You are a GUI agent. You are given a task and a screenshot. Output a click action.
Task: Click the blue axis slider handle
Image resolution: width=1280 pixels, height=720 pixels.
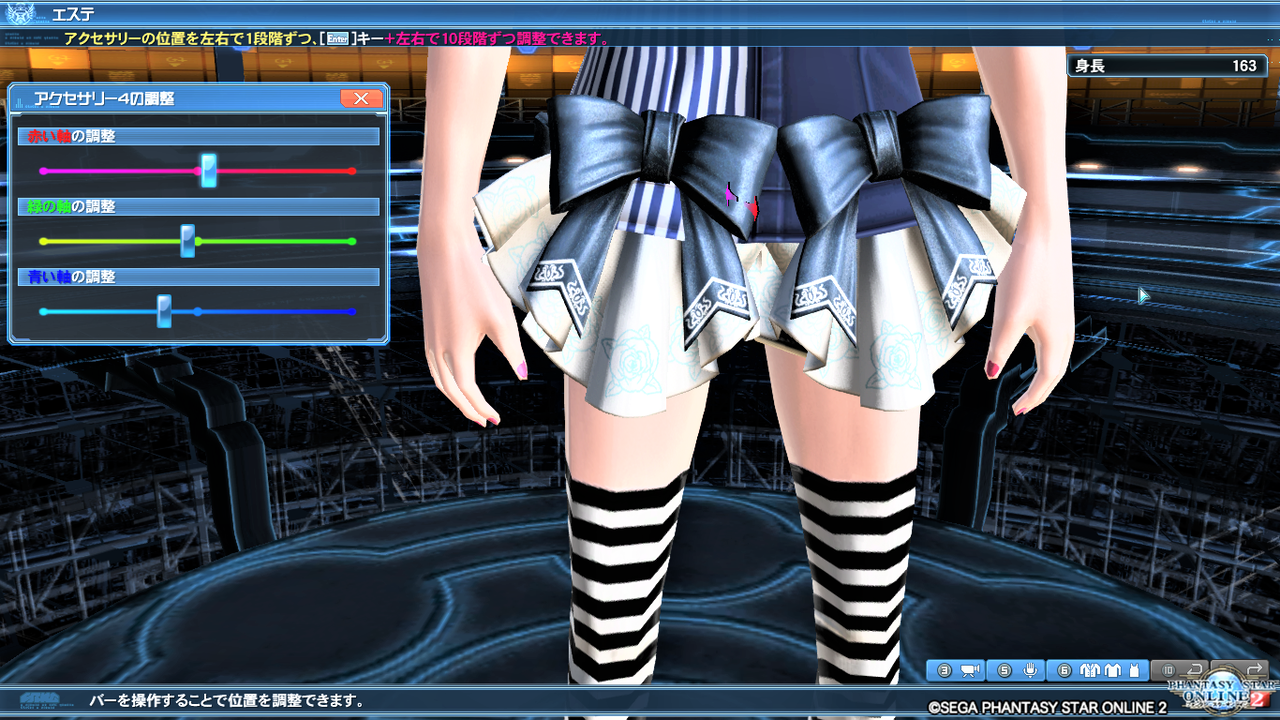pos(164,311)
